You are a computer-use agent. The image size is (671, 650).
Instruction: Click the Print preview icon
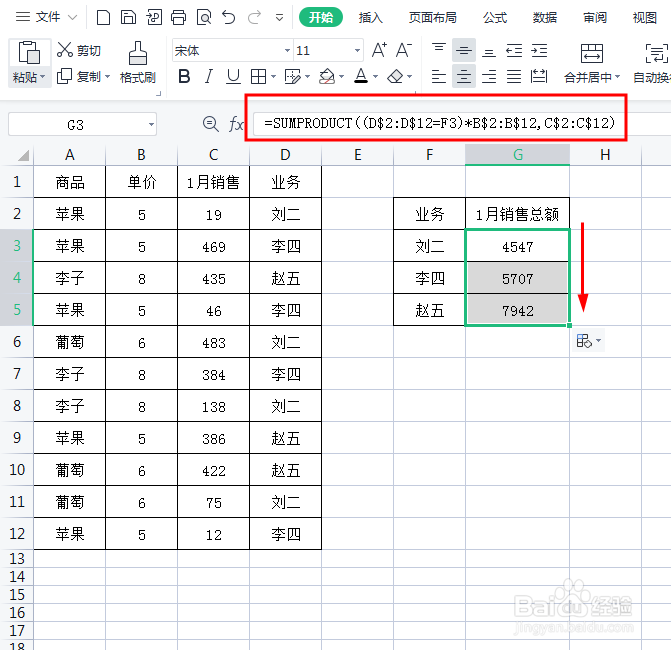pos(204,18)
